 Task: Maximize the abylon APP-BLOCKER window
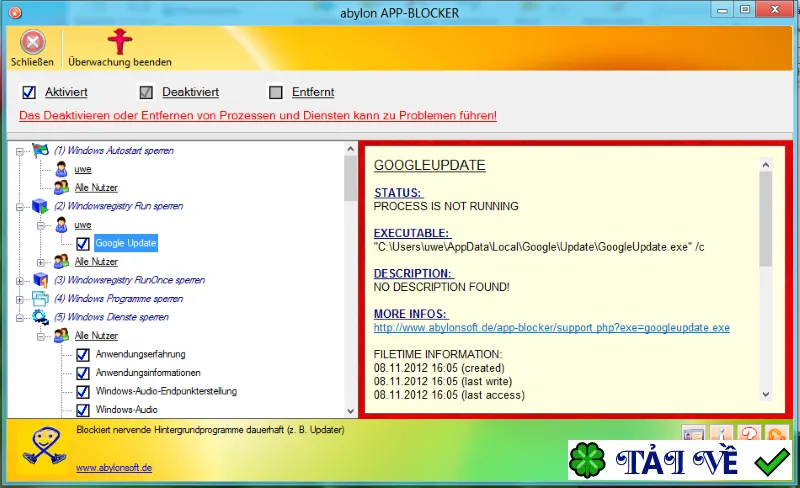[745, 9]
